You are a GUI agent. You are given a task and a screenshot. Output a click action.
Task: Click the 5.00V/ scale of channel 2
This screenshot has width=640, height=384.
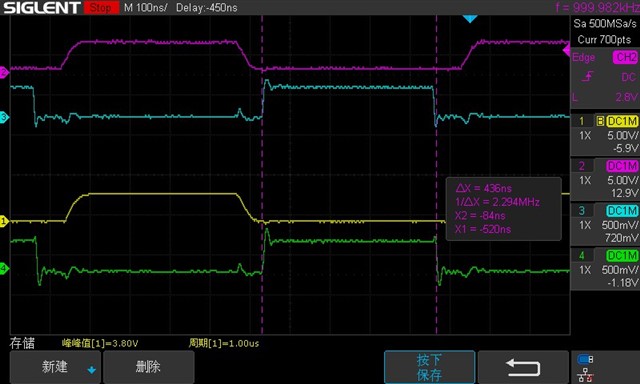click(x=622, y=180)
